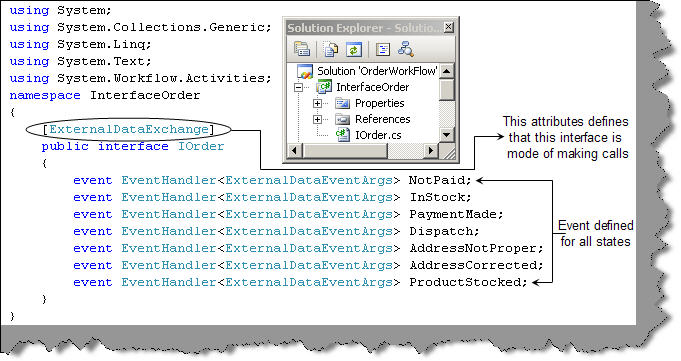Click the ProductStocked event name
Screen dimensions: 681x361
pos(465,282)
